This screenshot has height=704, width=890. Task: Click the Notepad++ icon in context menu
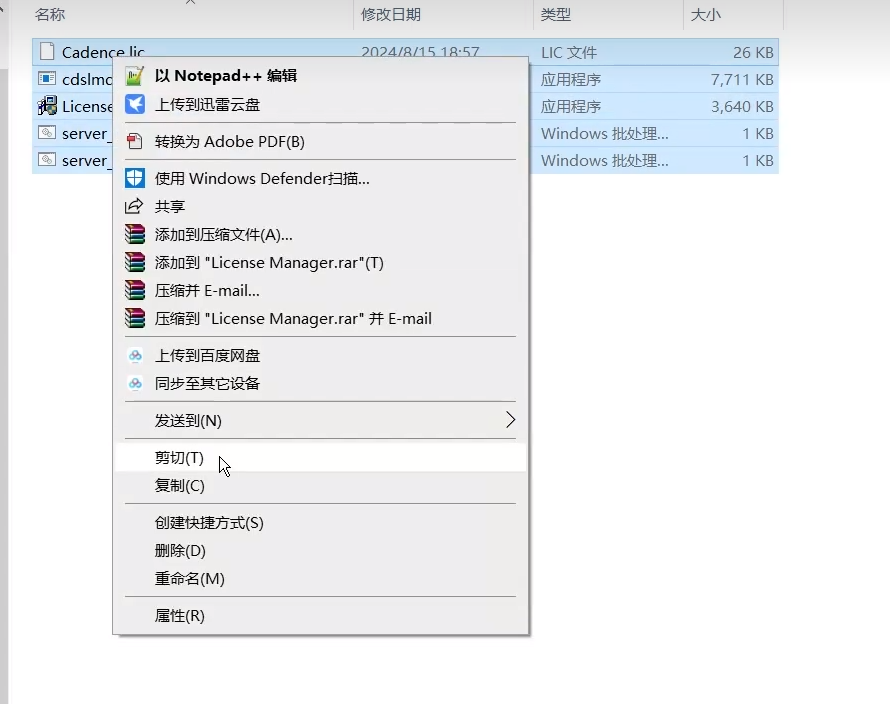point(135,76)
